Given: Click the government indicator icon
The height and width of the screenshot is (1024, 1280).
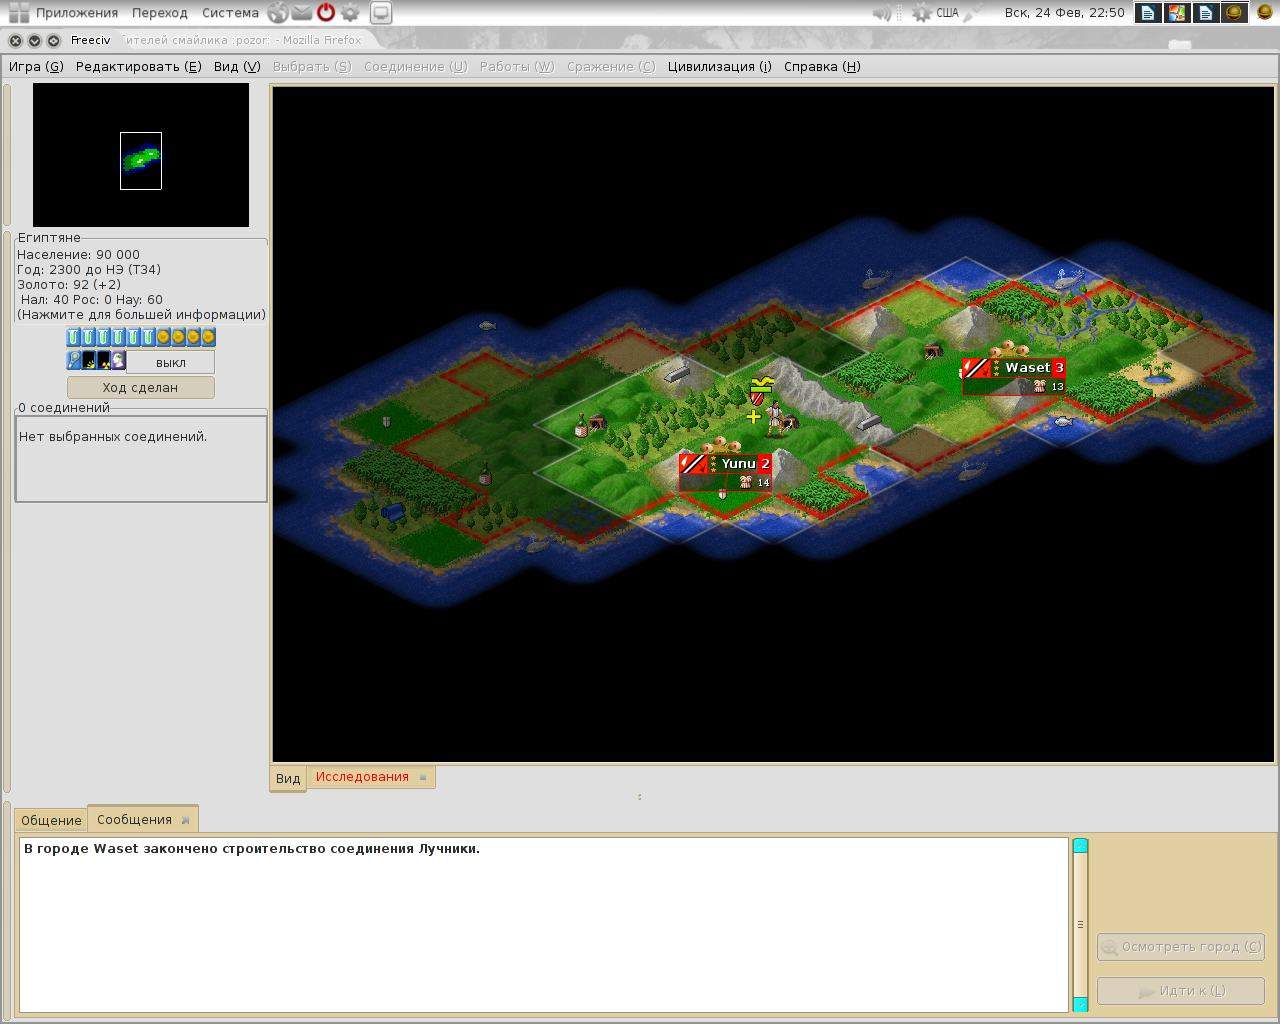Looking at the screenshot, I should click(118, 361).
